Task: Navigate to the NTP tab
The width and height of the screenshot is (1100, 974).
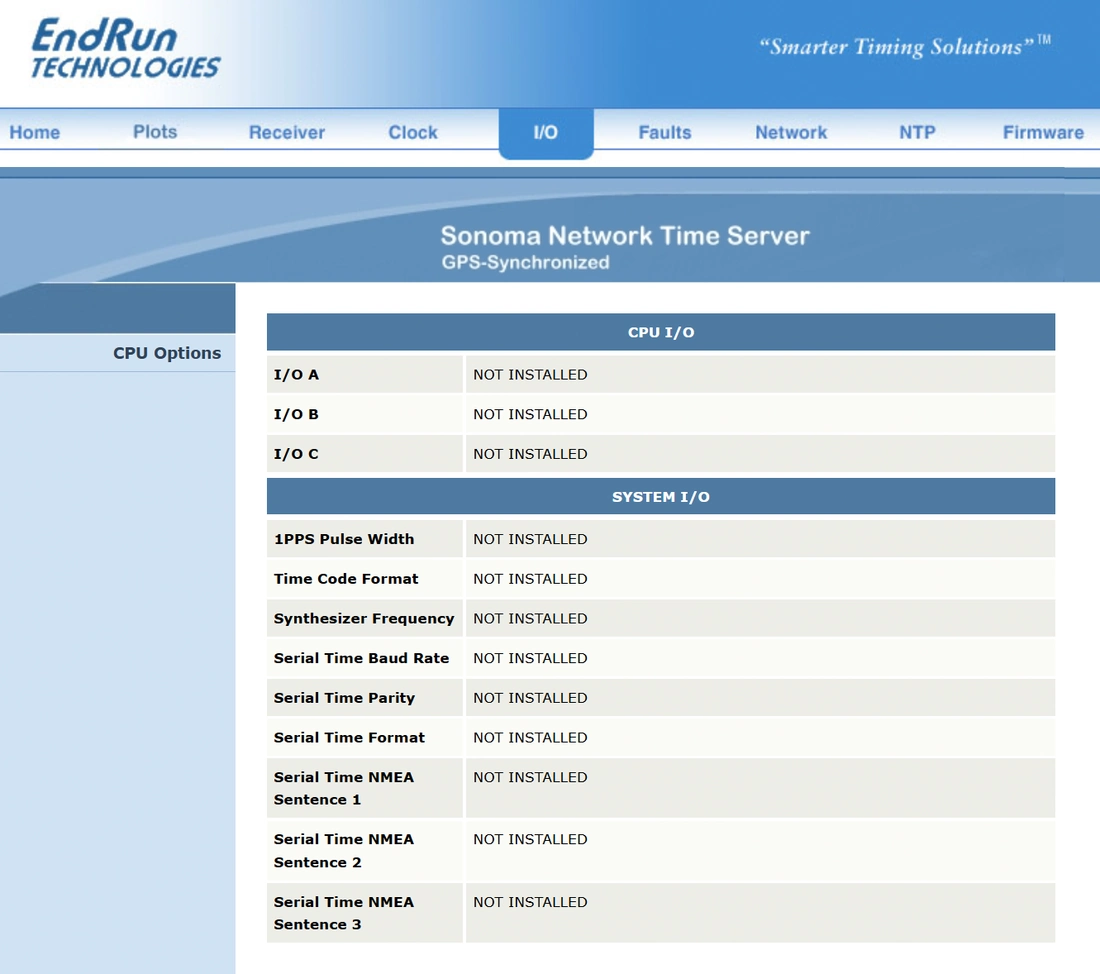Action: (x=918, y=132)
